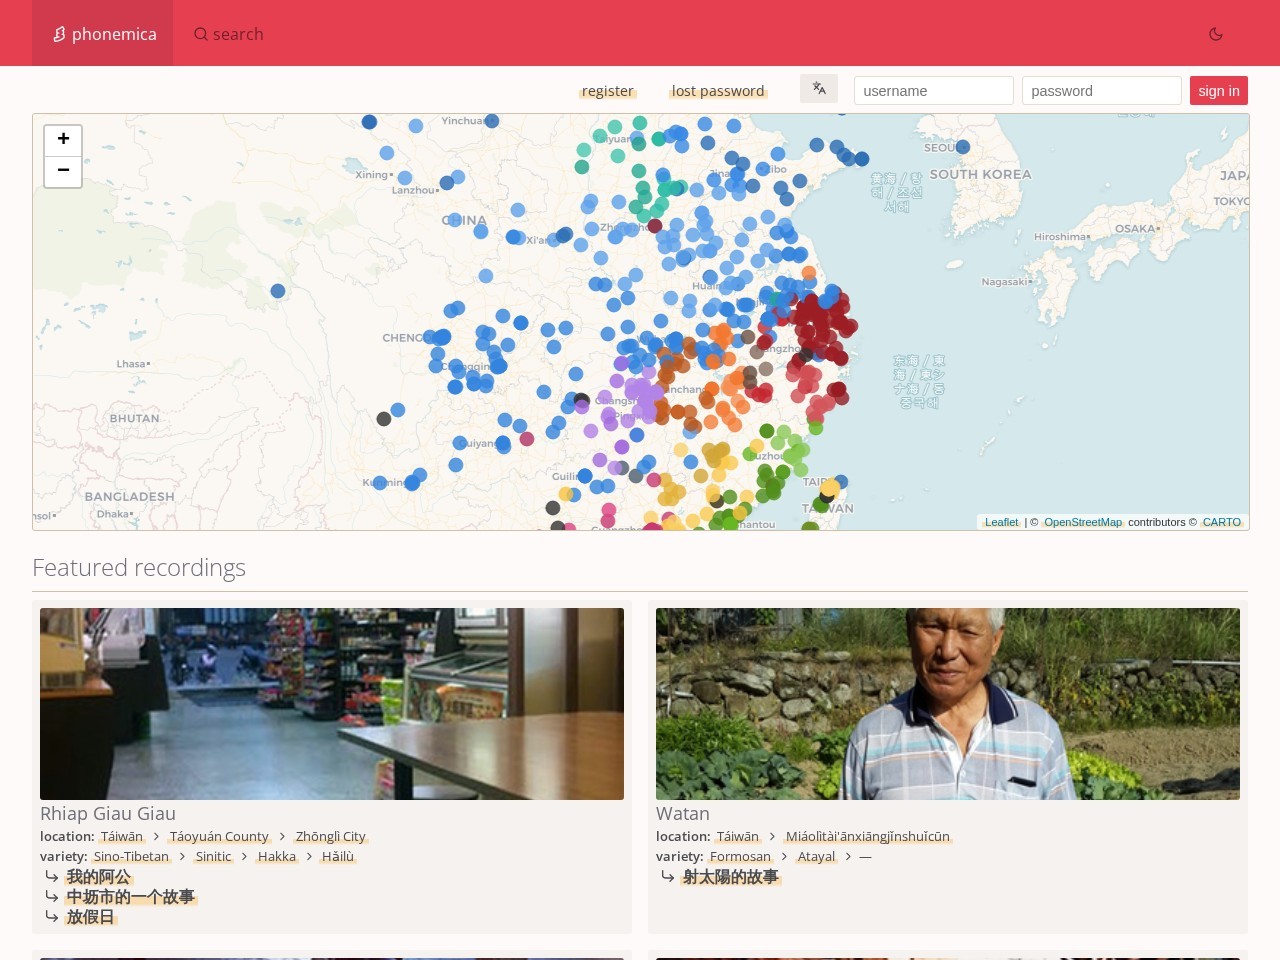The height and width of the screenshot is (960, 1280).
Task: Open Rhiap Giau Giau's recording photo
Action: [332, 704]
